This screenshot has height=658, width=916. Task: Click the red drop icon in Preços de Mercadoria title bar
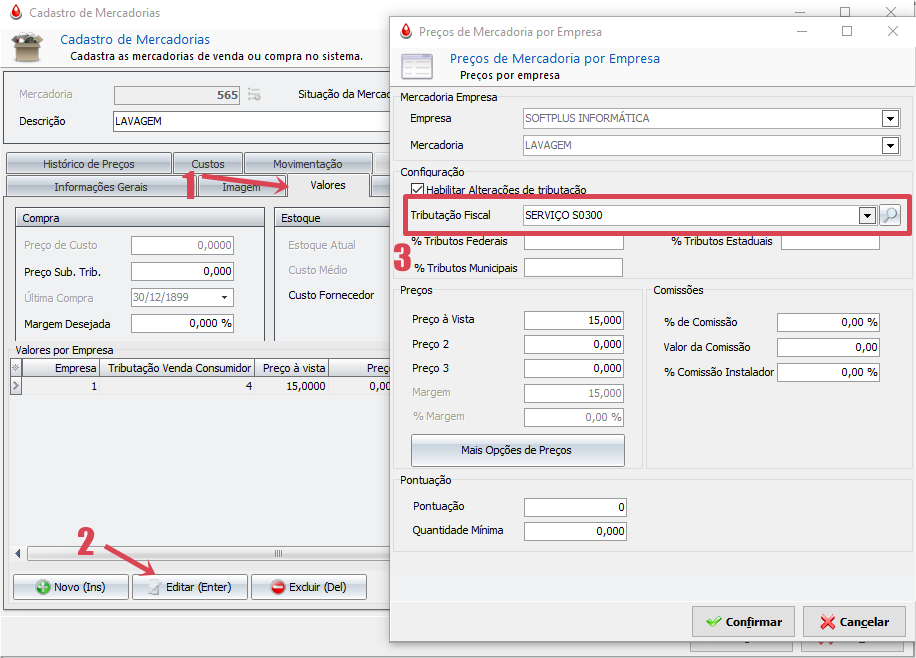click(406, 31)
